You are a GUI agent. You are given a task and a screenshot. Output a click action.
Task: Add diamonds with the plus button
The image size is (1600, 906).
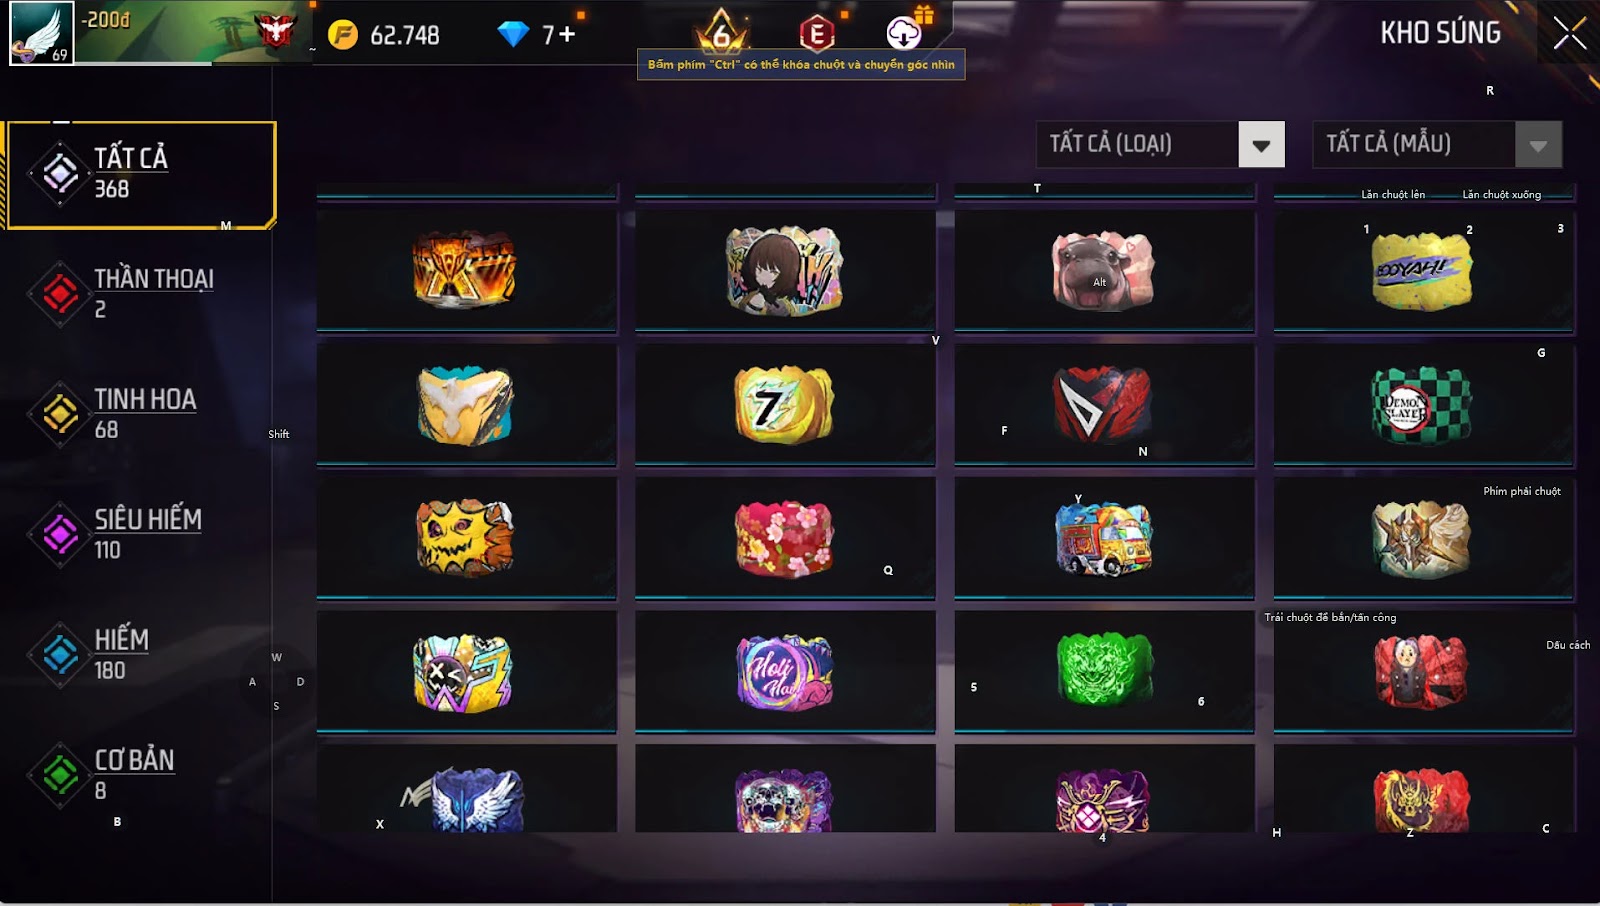click(567, 34)
